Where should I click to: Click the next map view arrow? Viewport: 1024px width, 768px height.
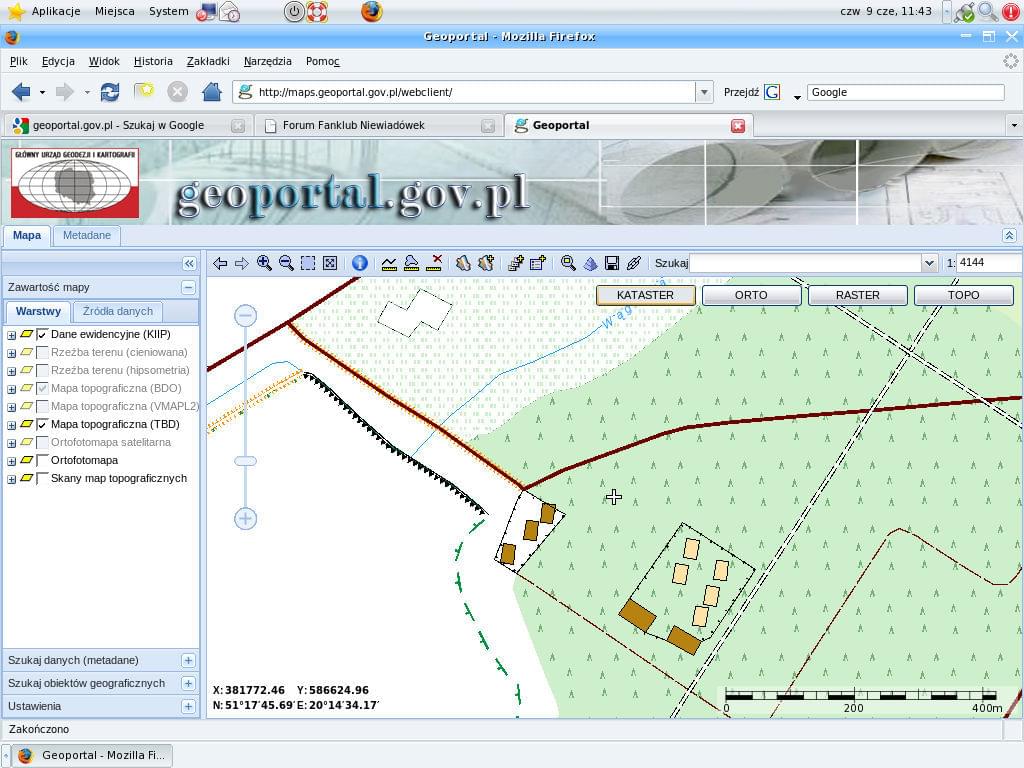tap(242, 263)
